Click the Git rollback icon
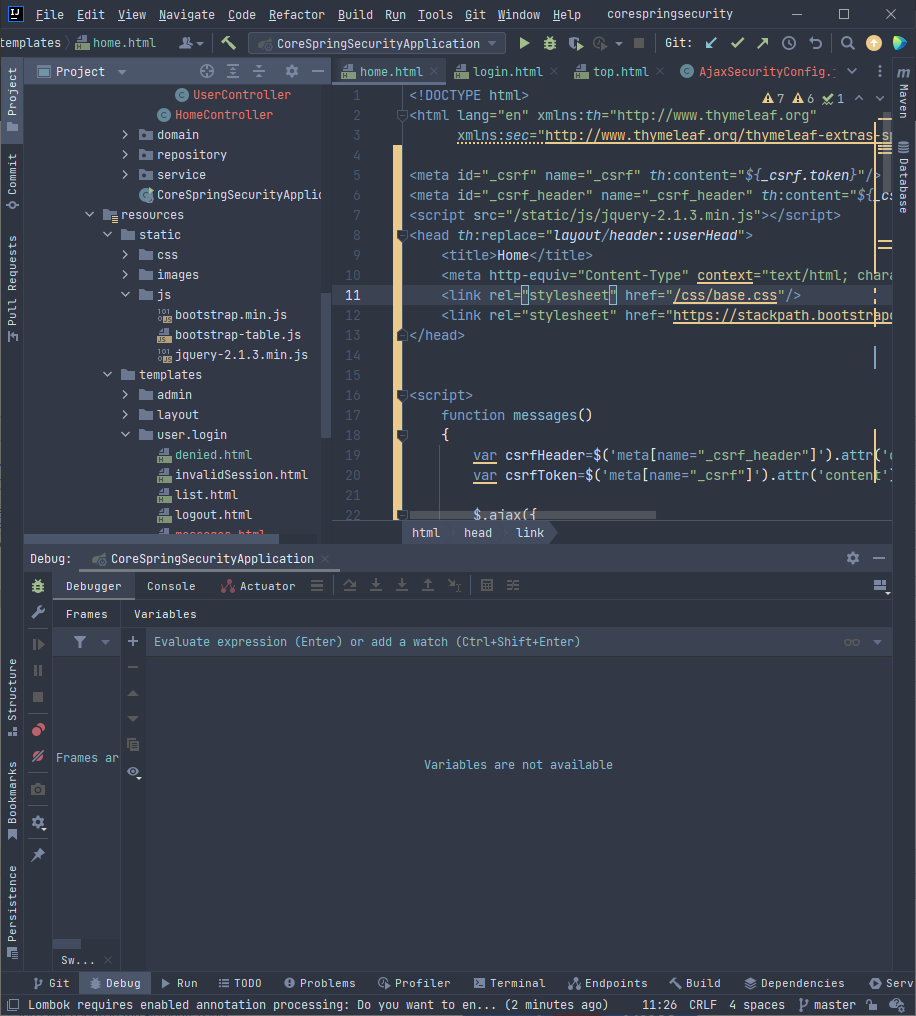The width and height of the screenshot is (916, 1016). (815, 43)
